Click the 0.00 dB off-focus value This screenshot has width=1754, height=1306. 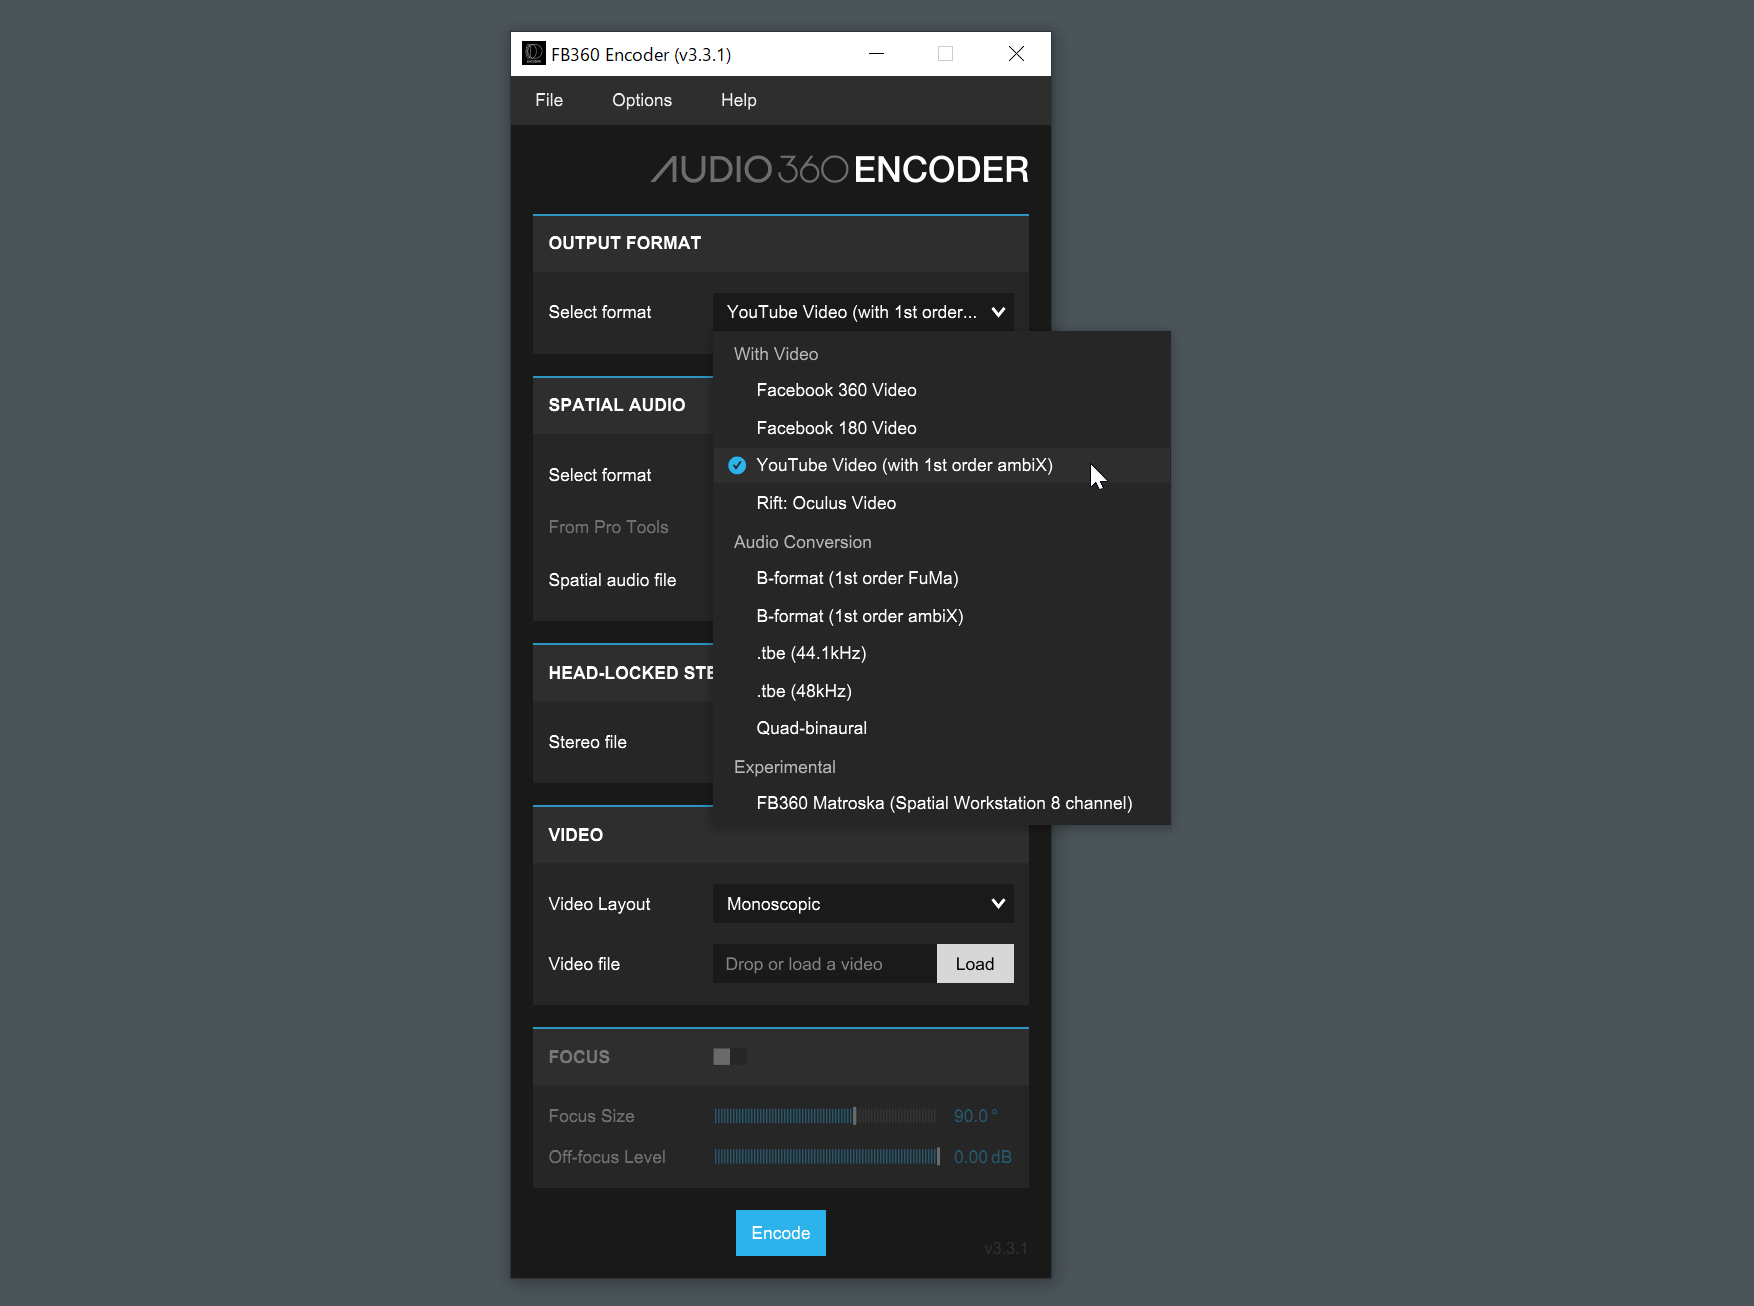[x=983, y=1157]
